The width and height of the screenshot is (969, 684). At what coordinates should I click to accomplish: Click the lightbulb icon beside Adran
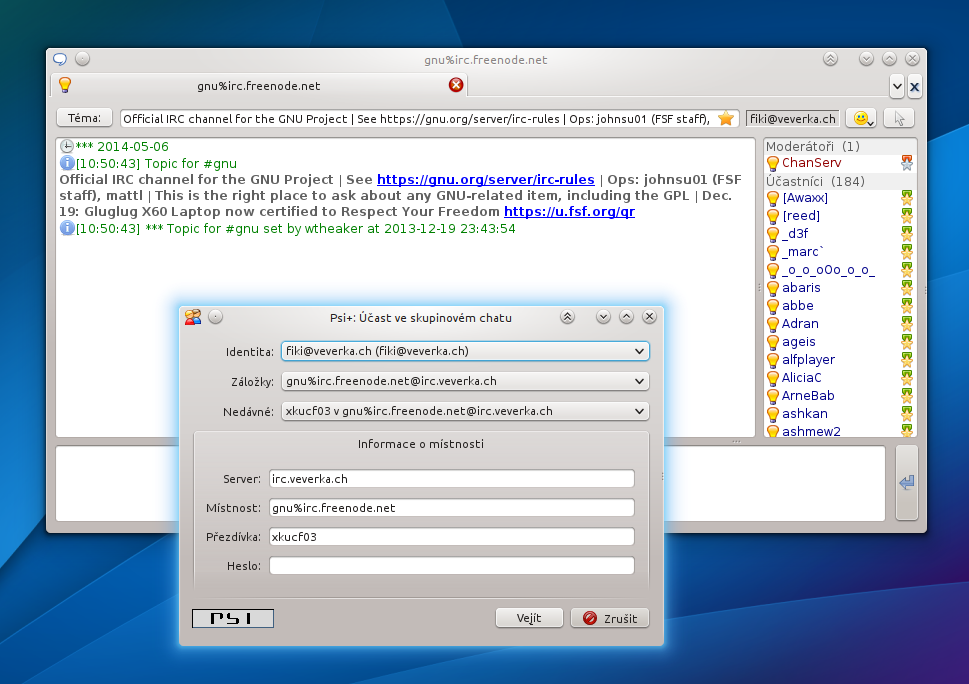772,324
